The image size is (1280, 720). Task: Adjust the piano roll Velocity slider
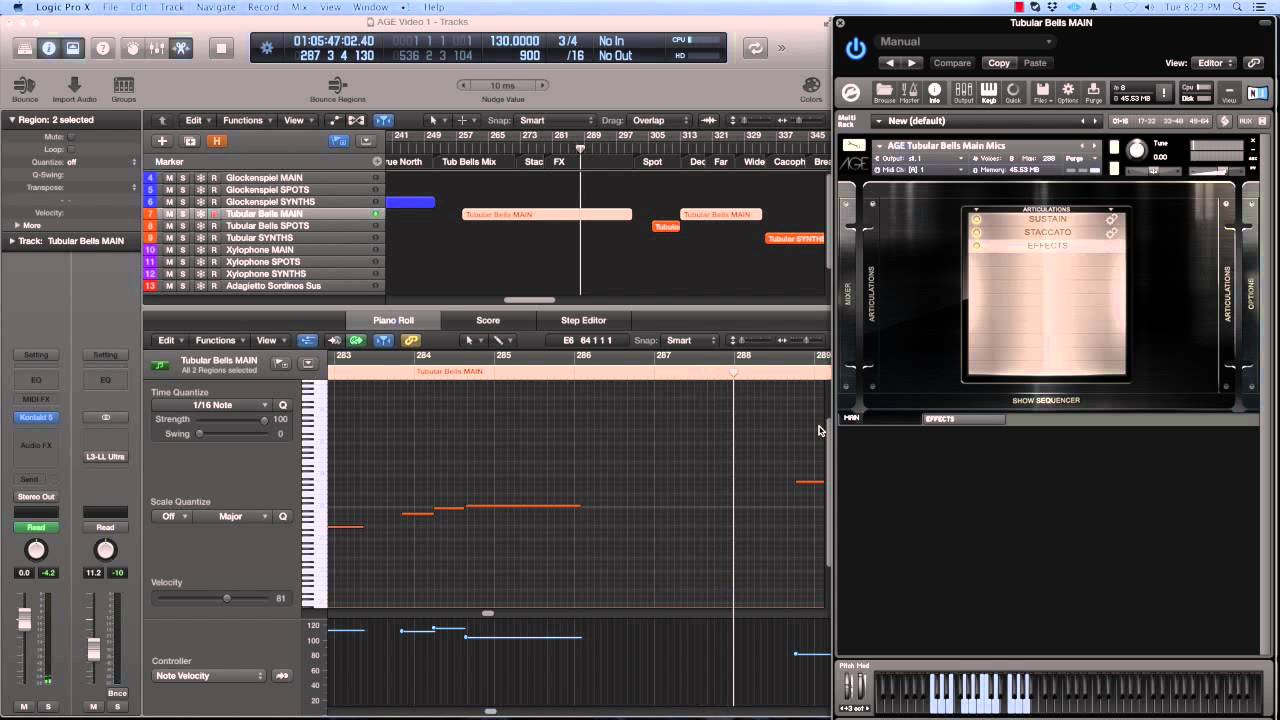(x=227, y=598)
